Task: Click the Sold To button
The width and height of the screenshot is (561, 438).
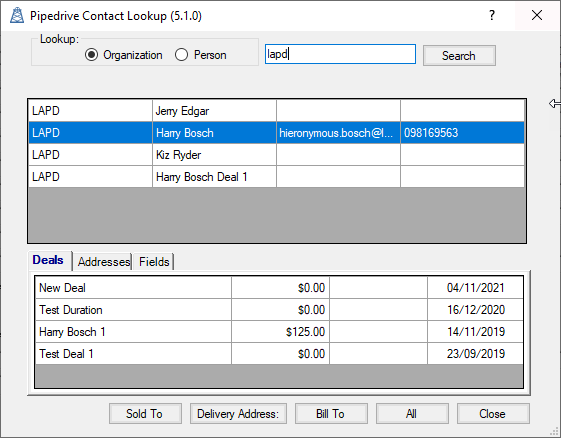Action: tap(145, 414)
